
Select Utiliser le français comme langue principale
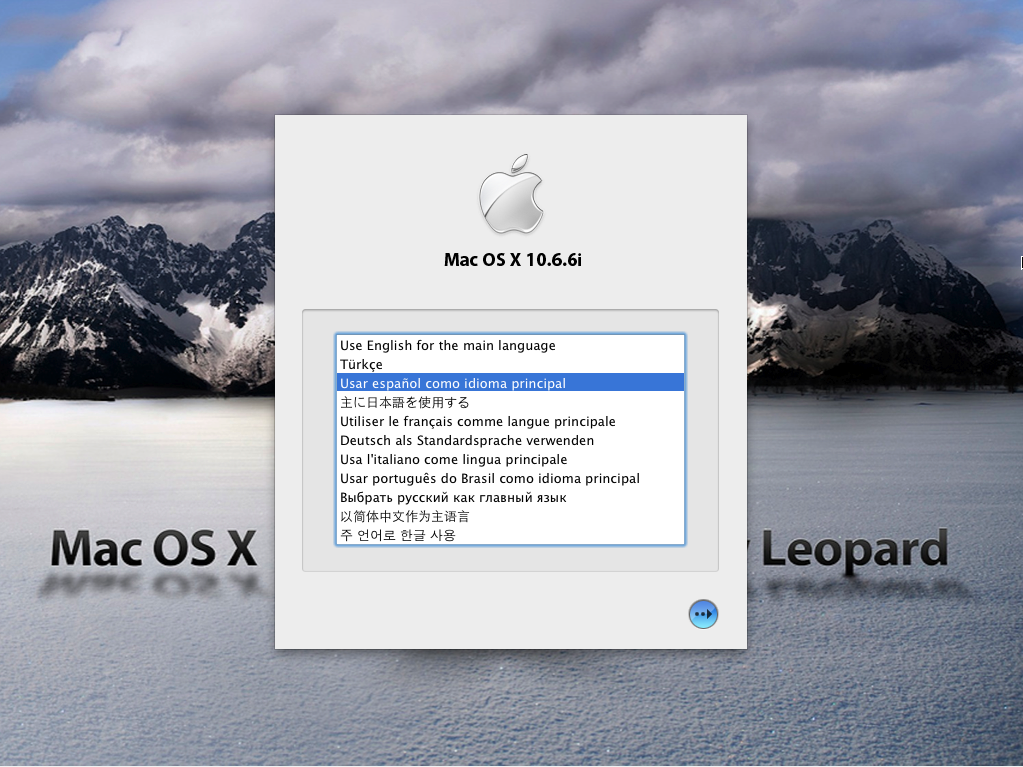(x=510, y=421)
